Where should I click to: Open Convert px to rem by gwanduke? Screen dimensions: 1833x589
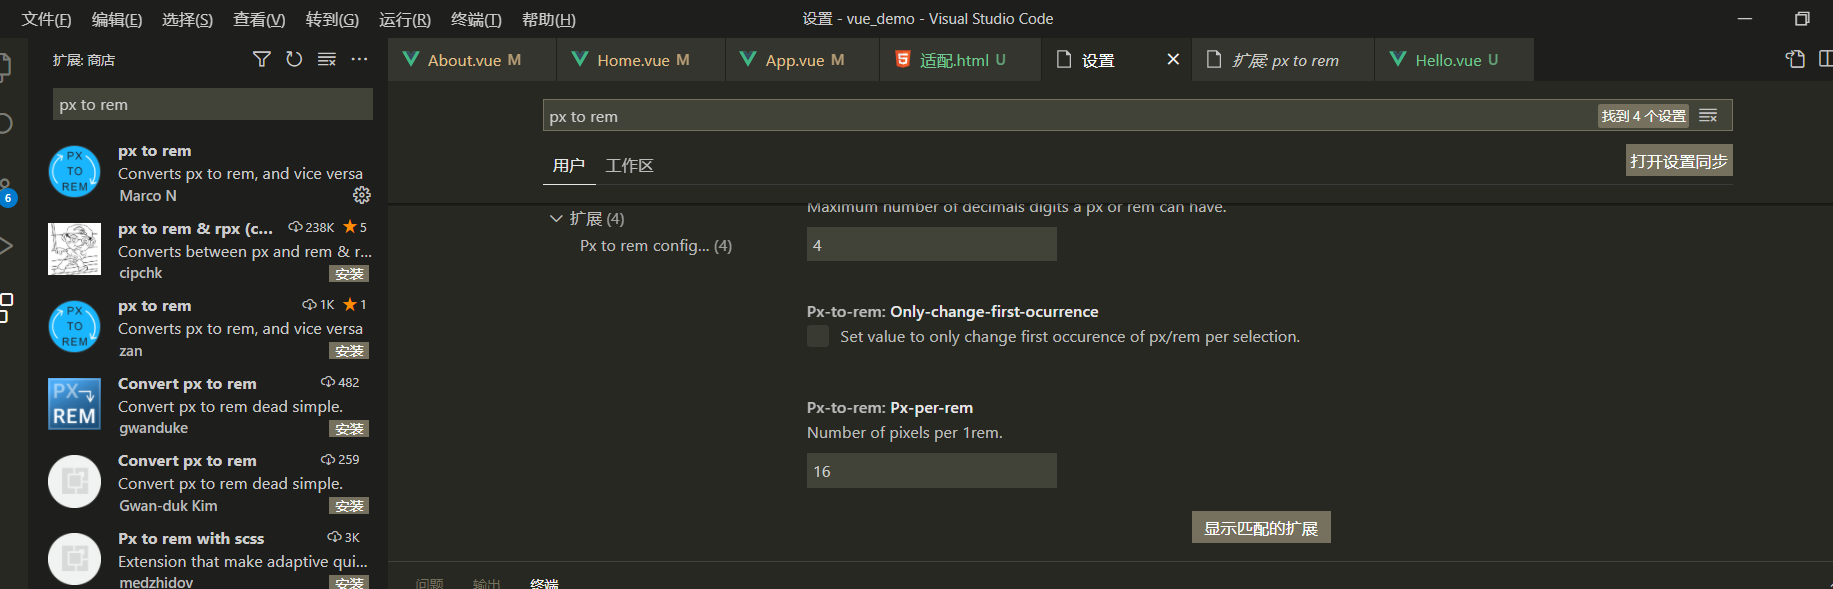tap(210, 405)
